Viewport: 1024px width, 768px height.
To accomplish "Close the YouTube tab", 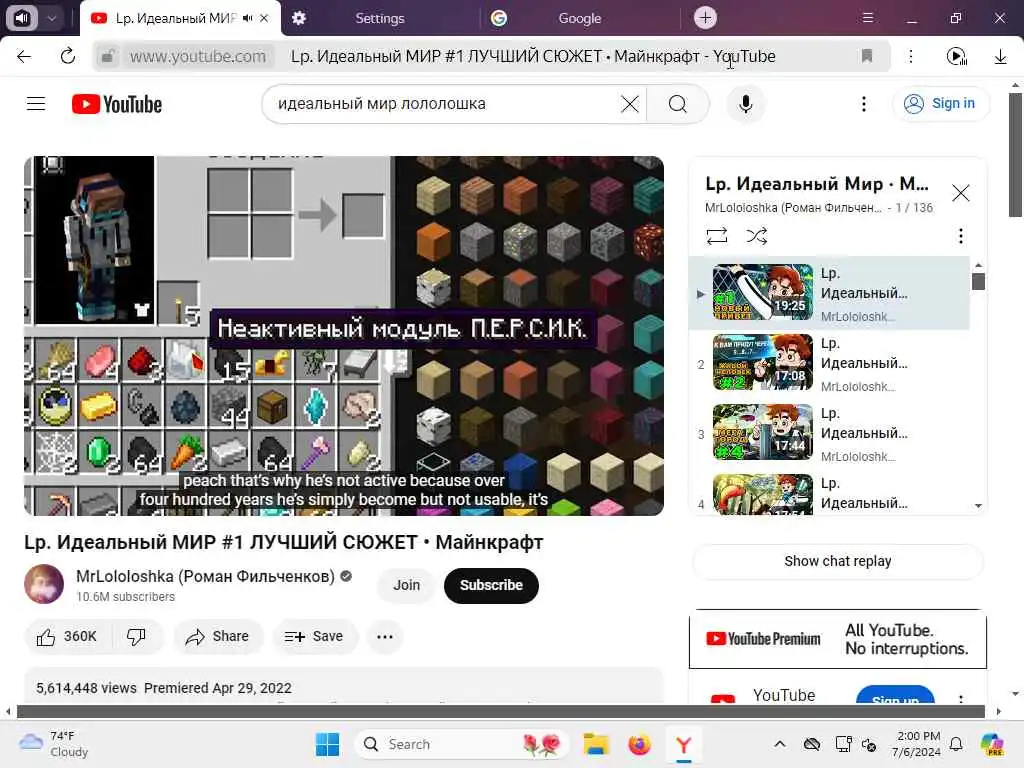I will (264, 18).
